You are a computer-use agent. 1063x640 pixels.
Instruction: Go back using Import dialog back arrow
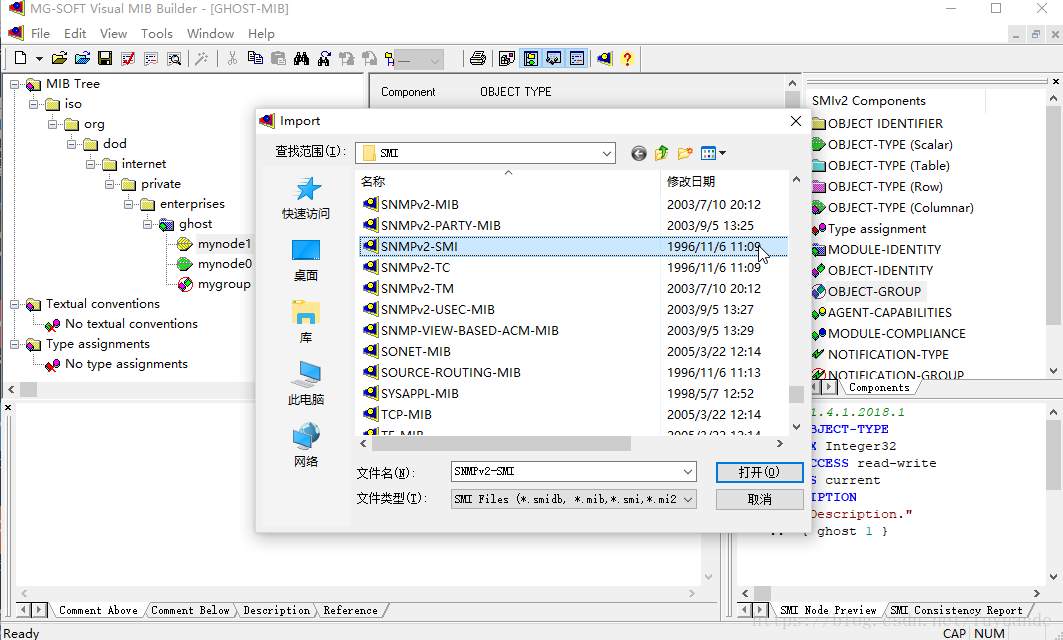639,153
